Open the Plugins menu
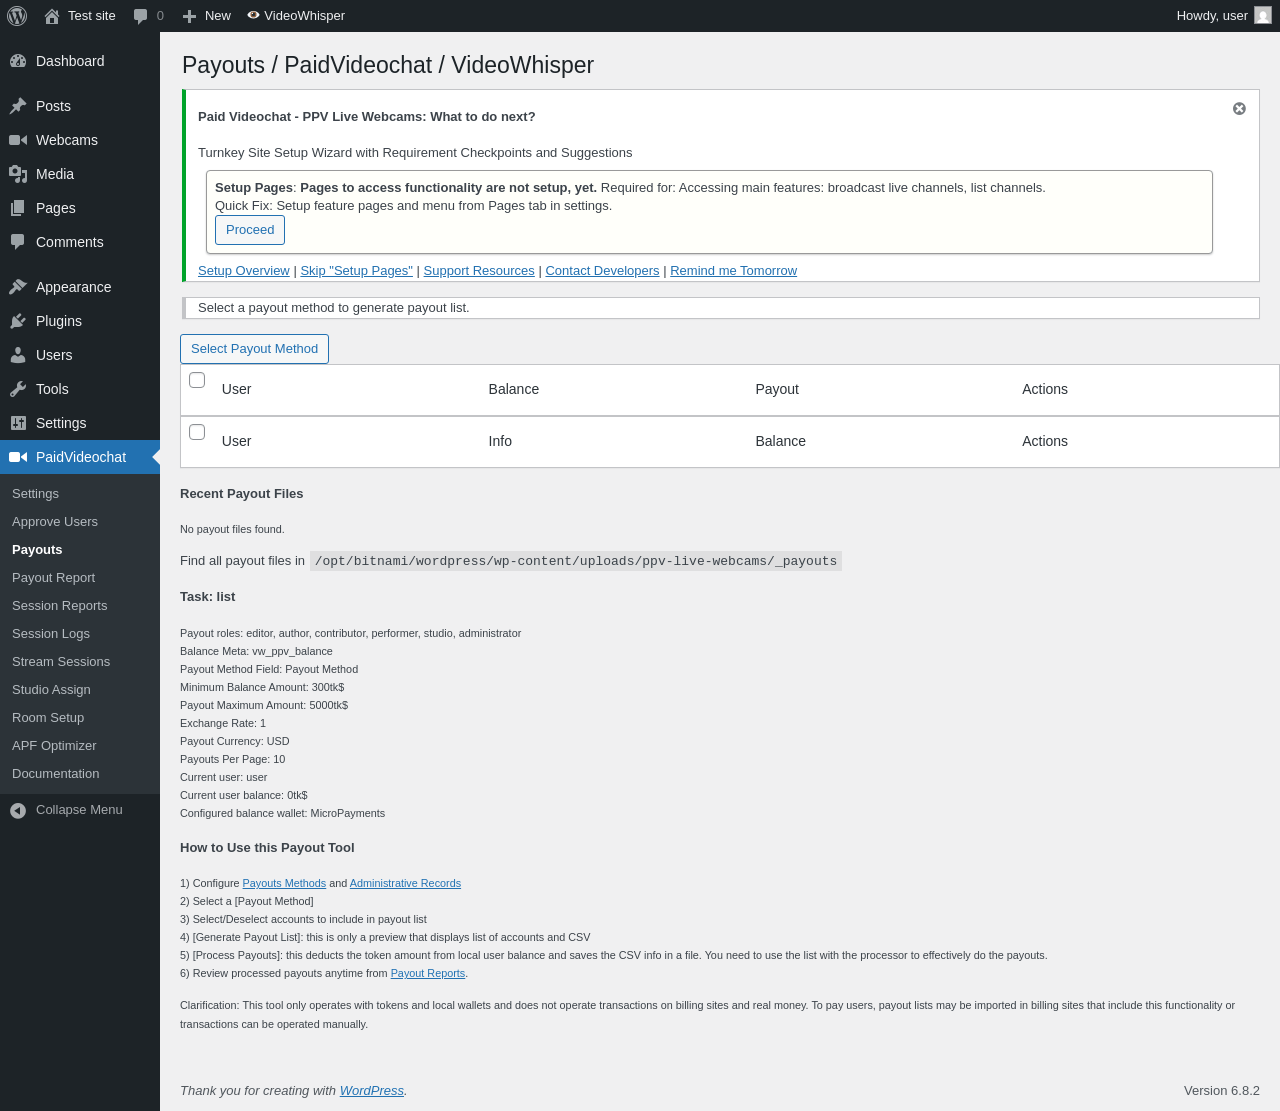 (x=80, y=321)
